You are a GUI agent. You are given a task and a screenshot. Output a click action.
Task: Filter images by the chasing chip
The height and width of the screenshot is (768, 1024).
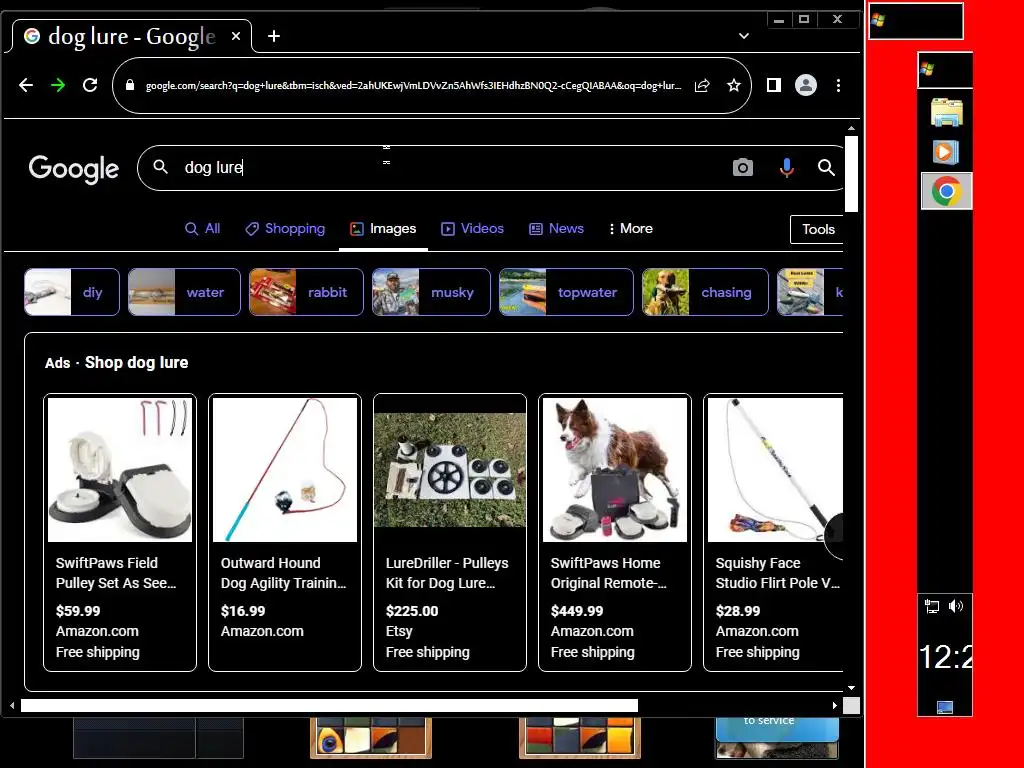pos(705,292)
